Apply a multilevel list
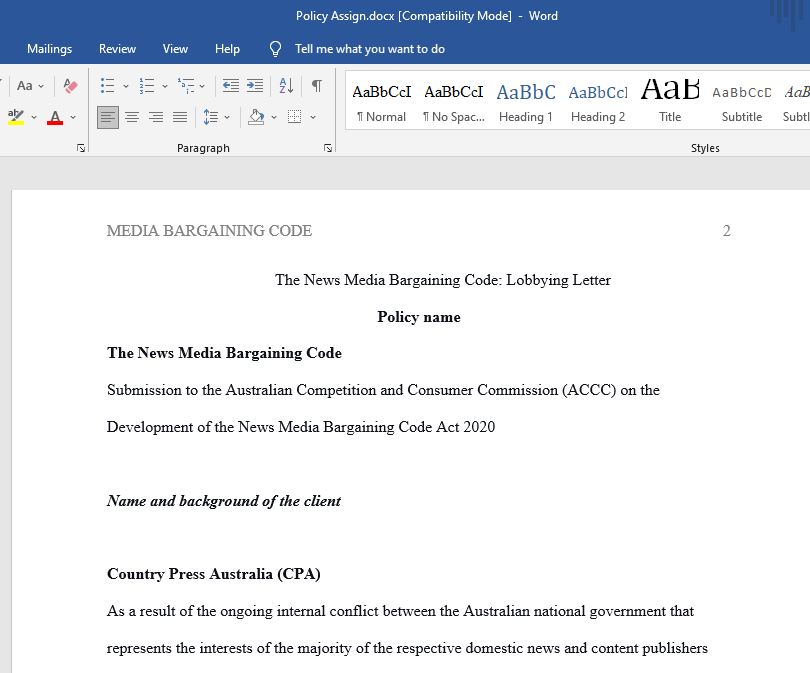Screen dimensions: 810x673 click(x=186, y=86)
